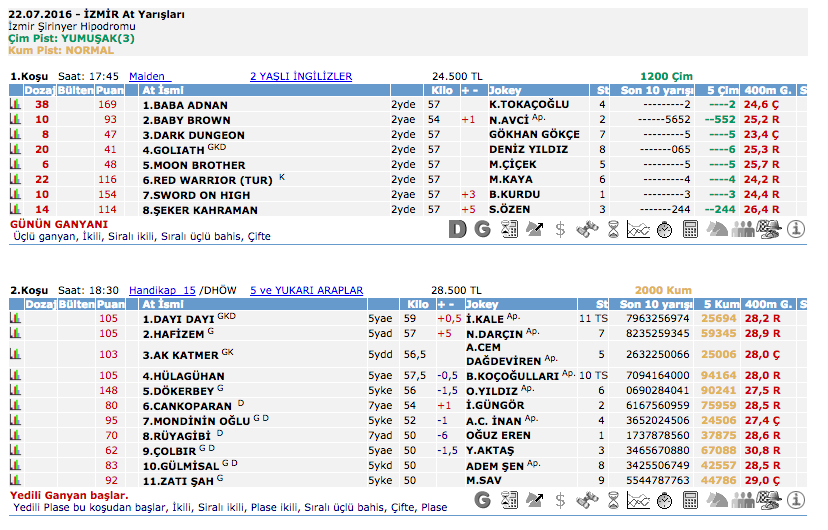Click the 5 ve YUKARI ARAPLAR link
828x530 pixels.
[x=306, y=290]
